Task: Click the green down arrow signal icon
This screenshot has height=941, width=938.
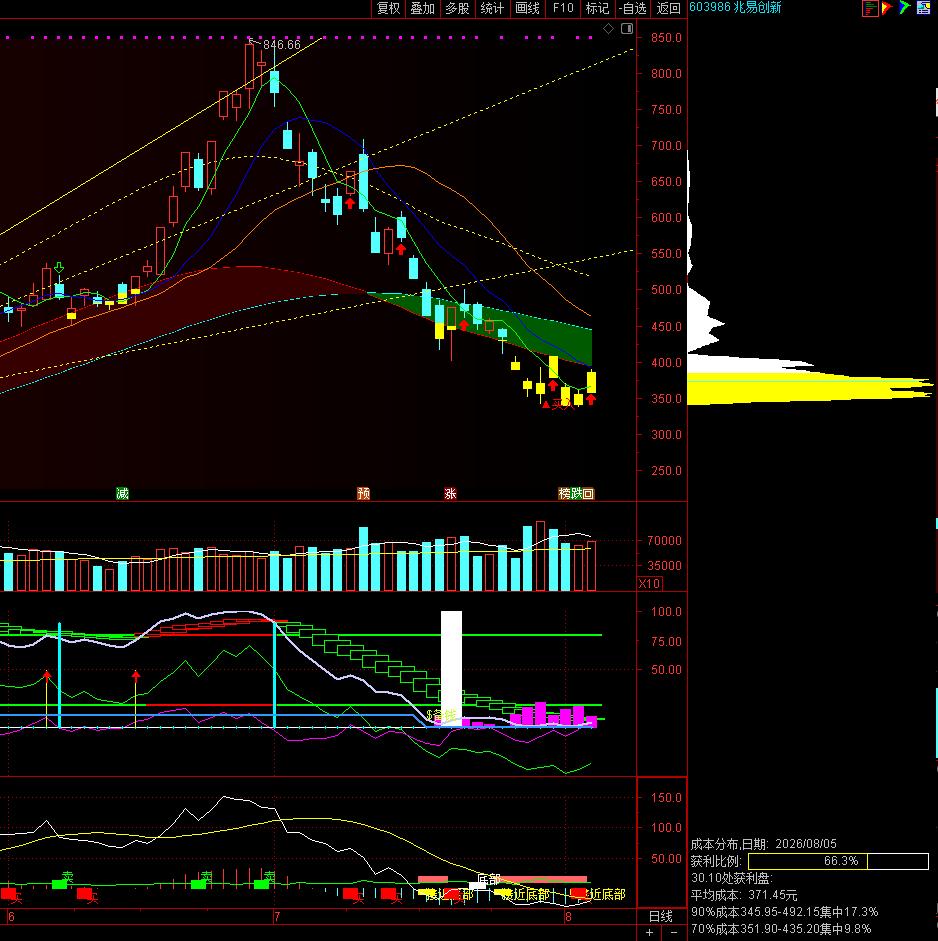Action: (x=59, y=268)
